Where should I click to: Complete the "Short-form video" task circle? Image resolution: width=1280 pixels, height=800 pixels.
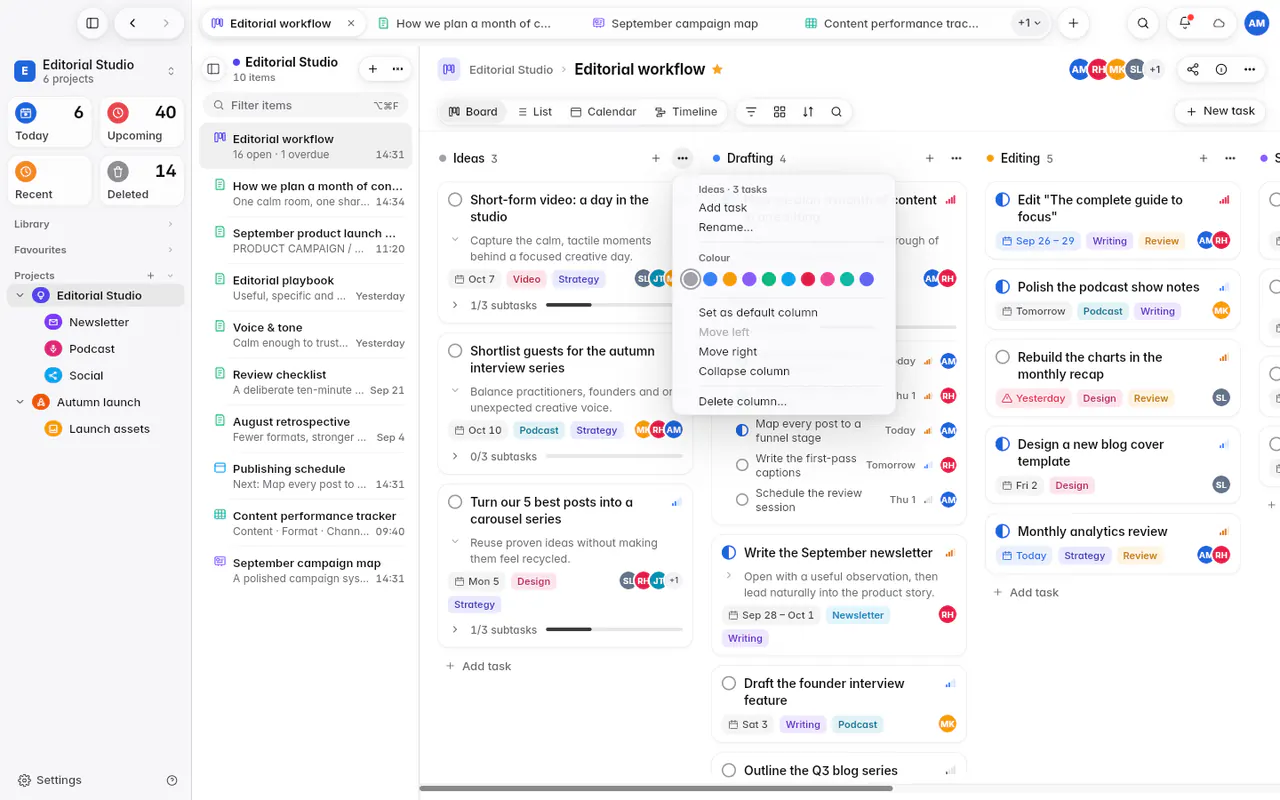[455, 200]
